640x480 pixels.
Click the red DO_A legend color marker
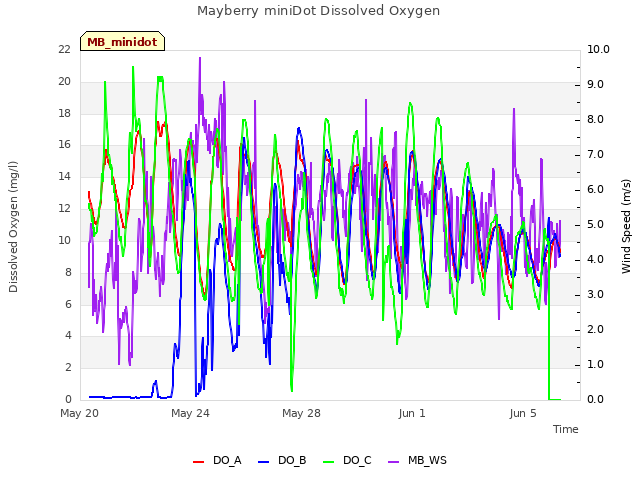coord(198,462)
